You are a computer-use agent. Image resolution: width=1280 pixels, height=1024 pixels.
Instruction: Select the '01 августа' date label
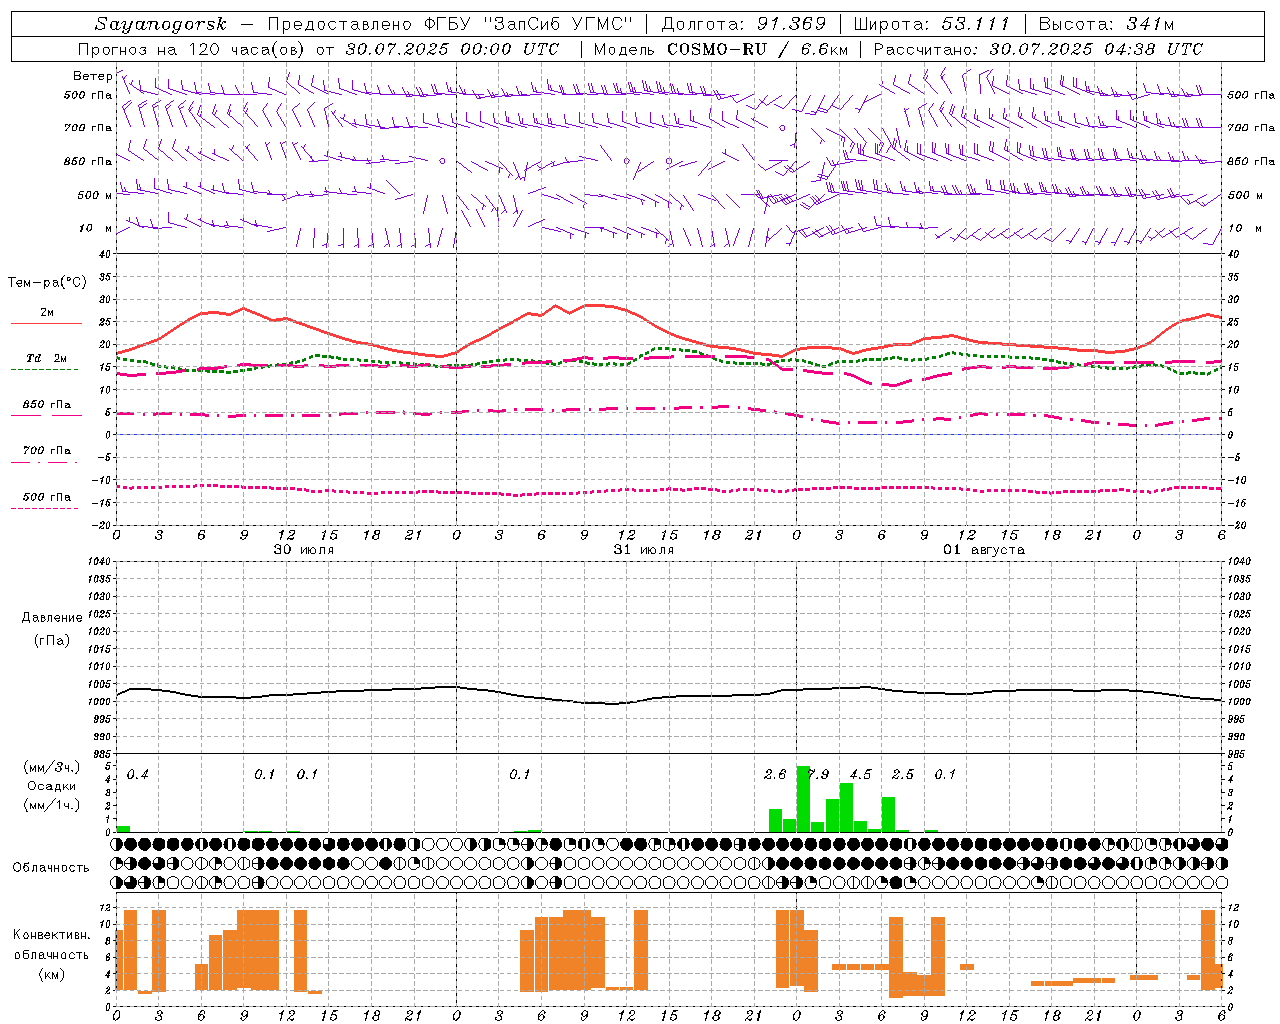click(x=984, y=550)
